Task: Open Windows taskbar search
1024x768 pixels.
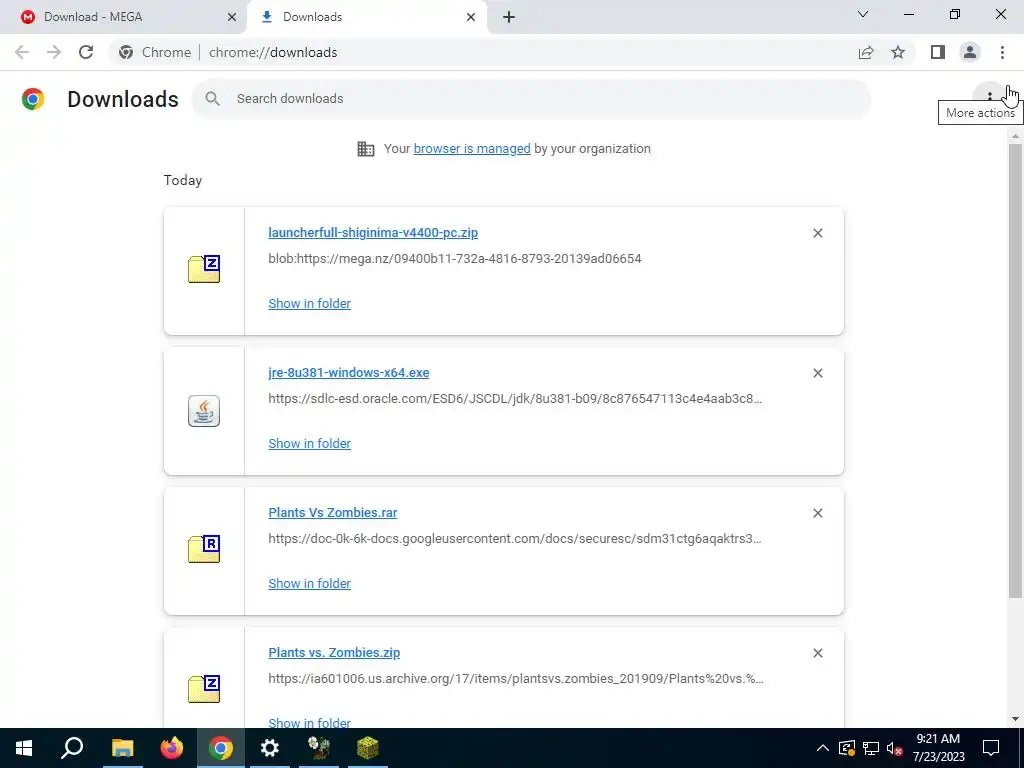Action: (x=72, y=748)
